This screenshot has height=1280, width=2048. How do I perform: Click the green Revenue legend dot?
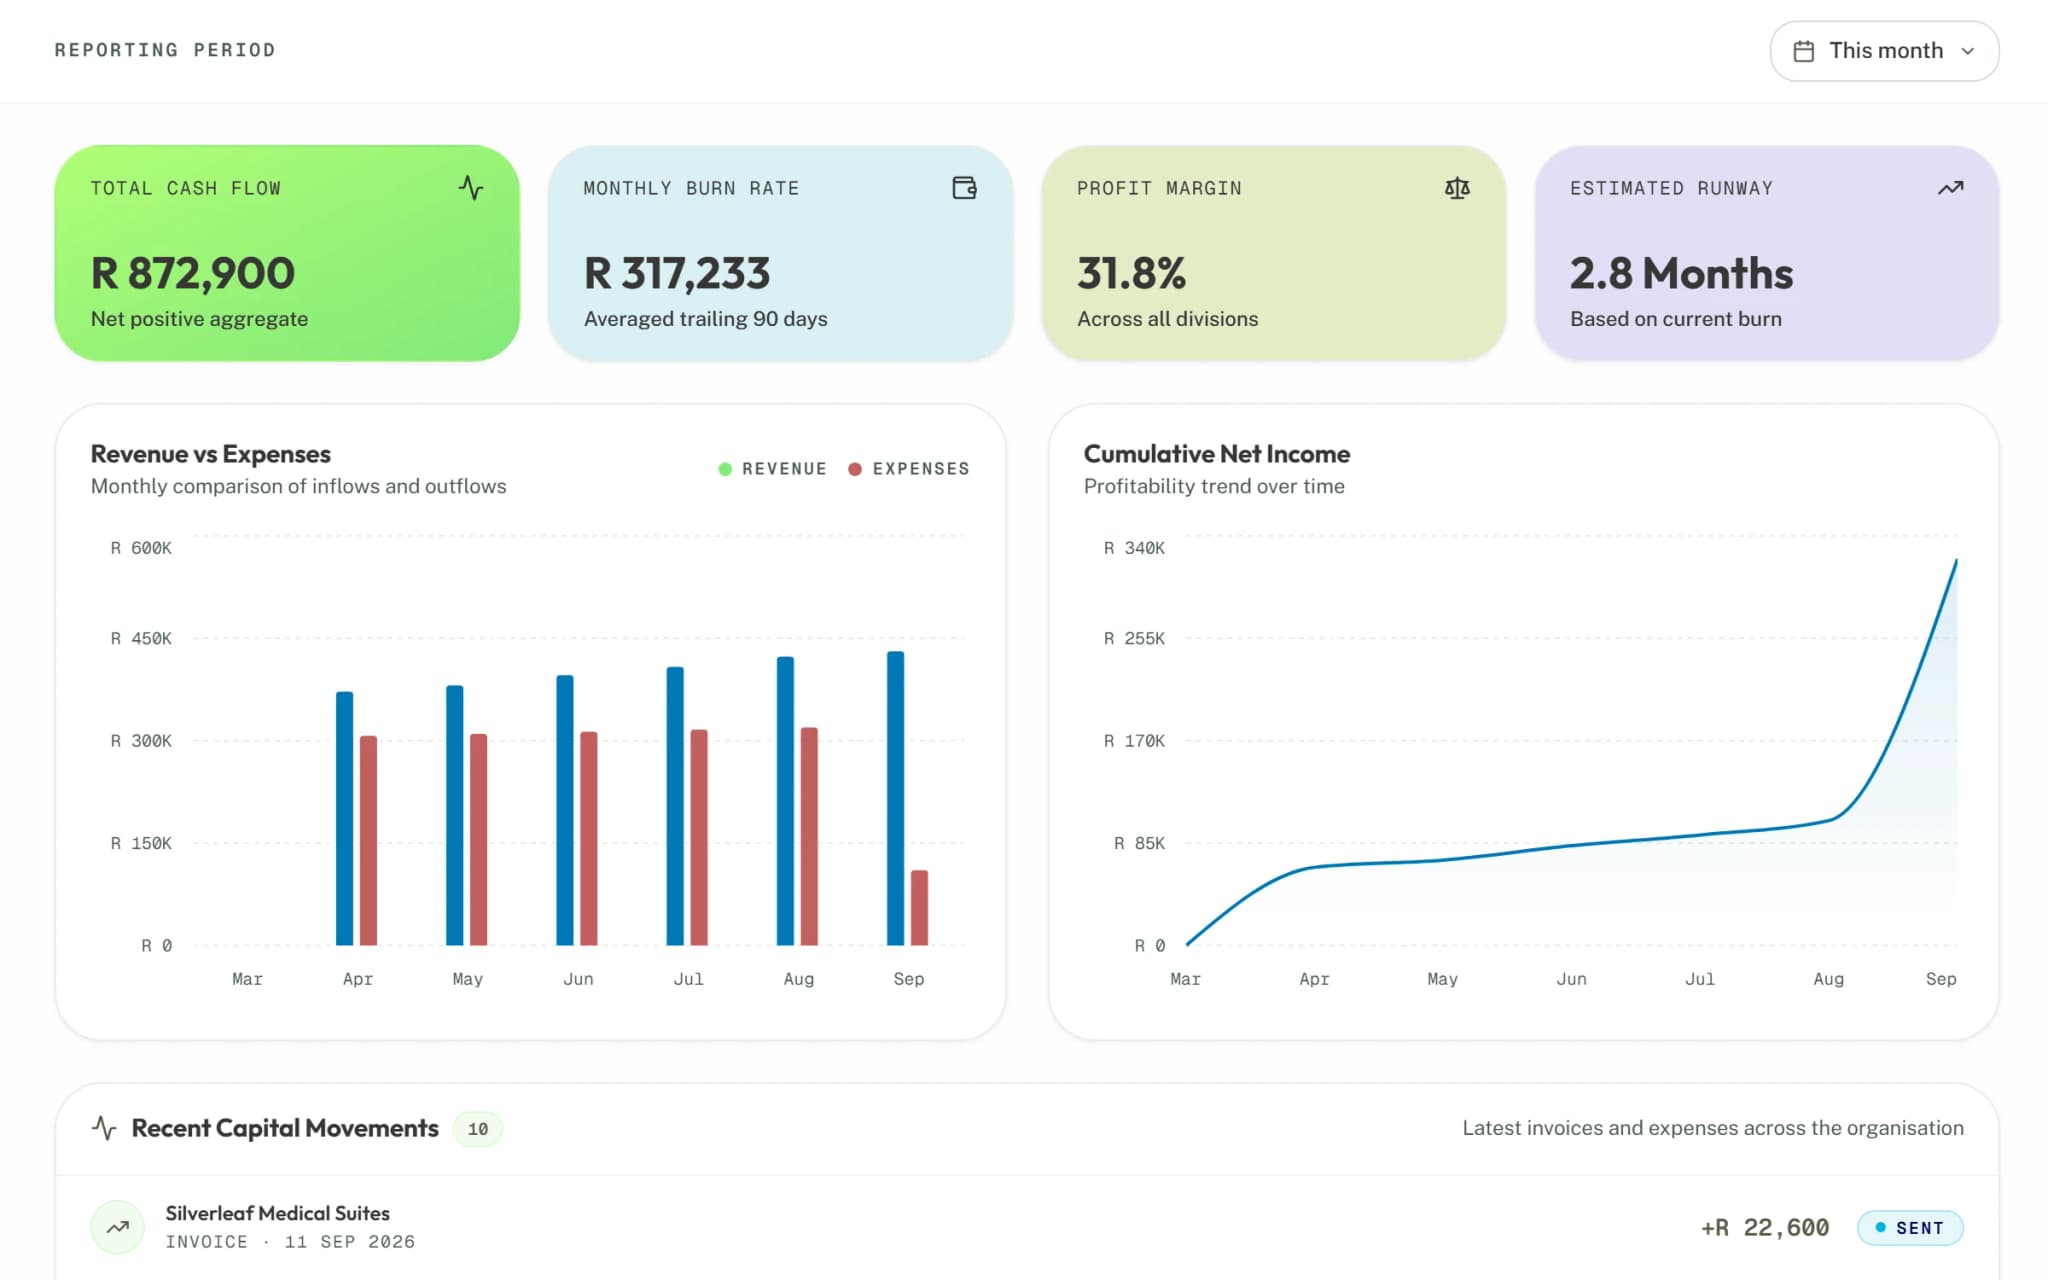tap(725, 469)
